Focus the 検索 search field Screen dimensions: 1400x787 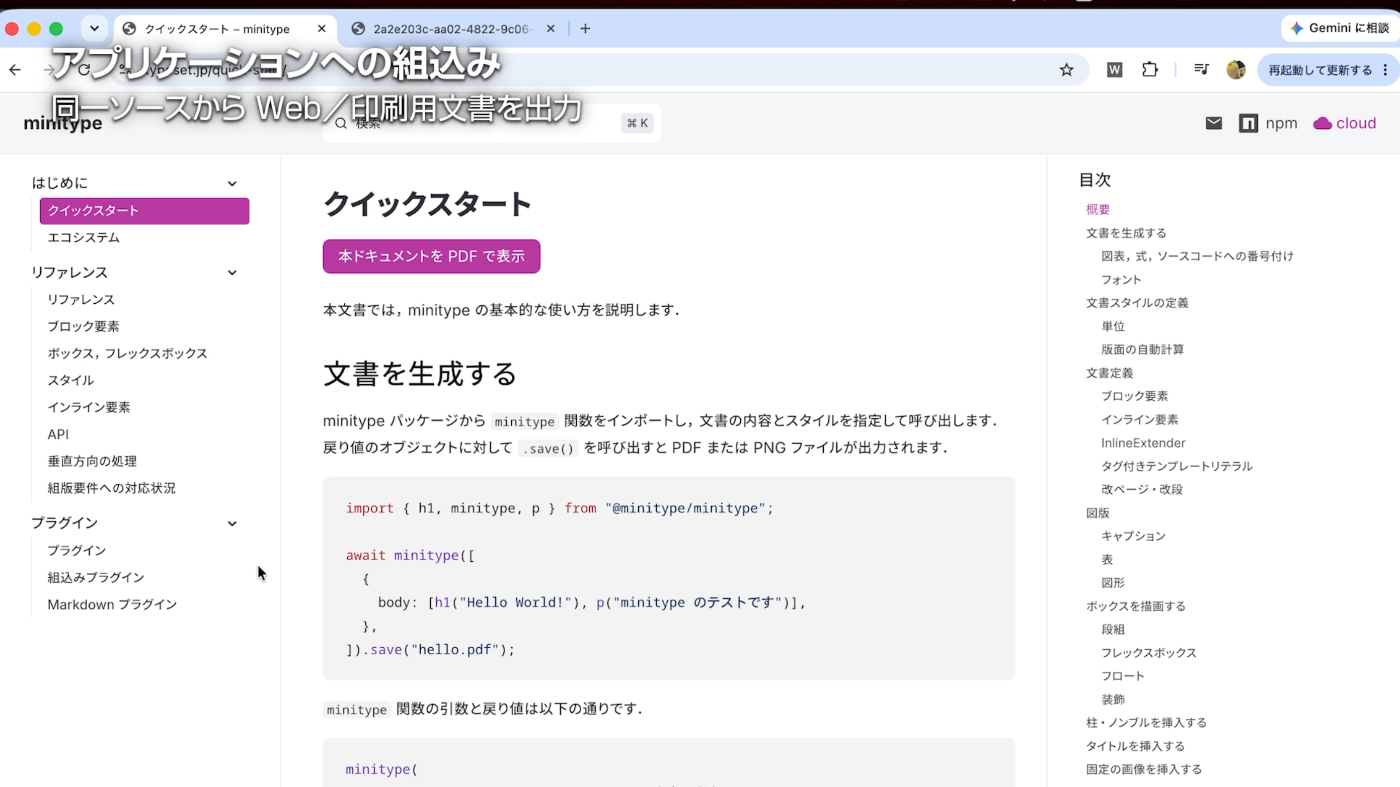click(x=491, y=123)
